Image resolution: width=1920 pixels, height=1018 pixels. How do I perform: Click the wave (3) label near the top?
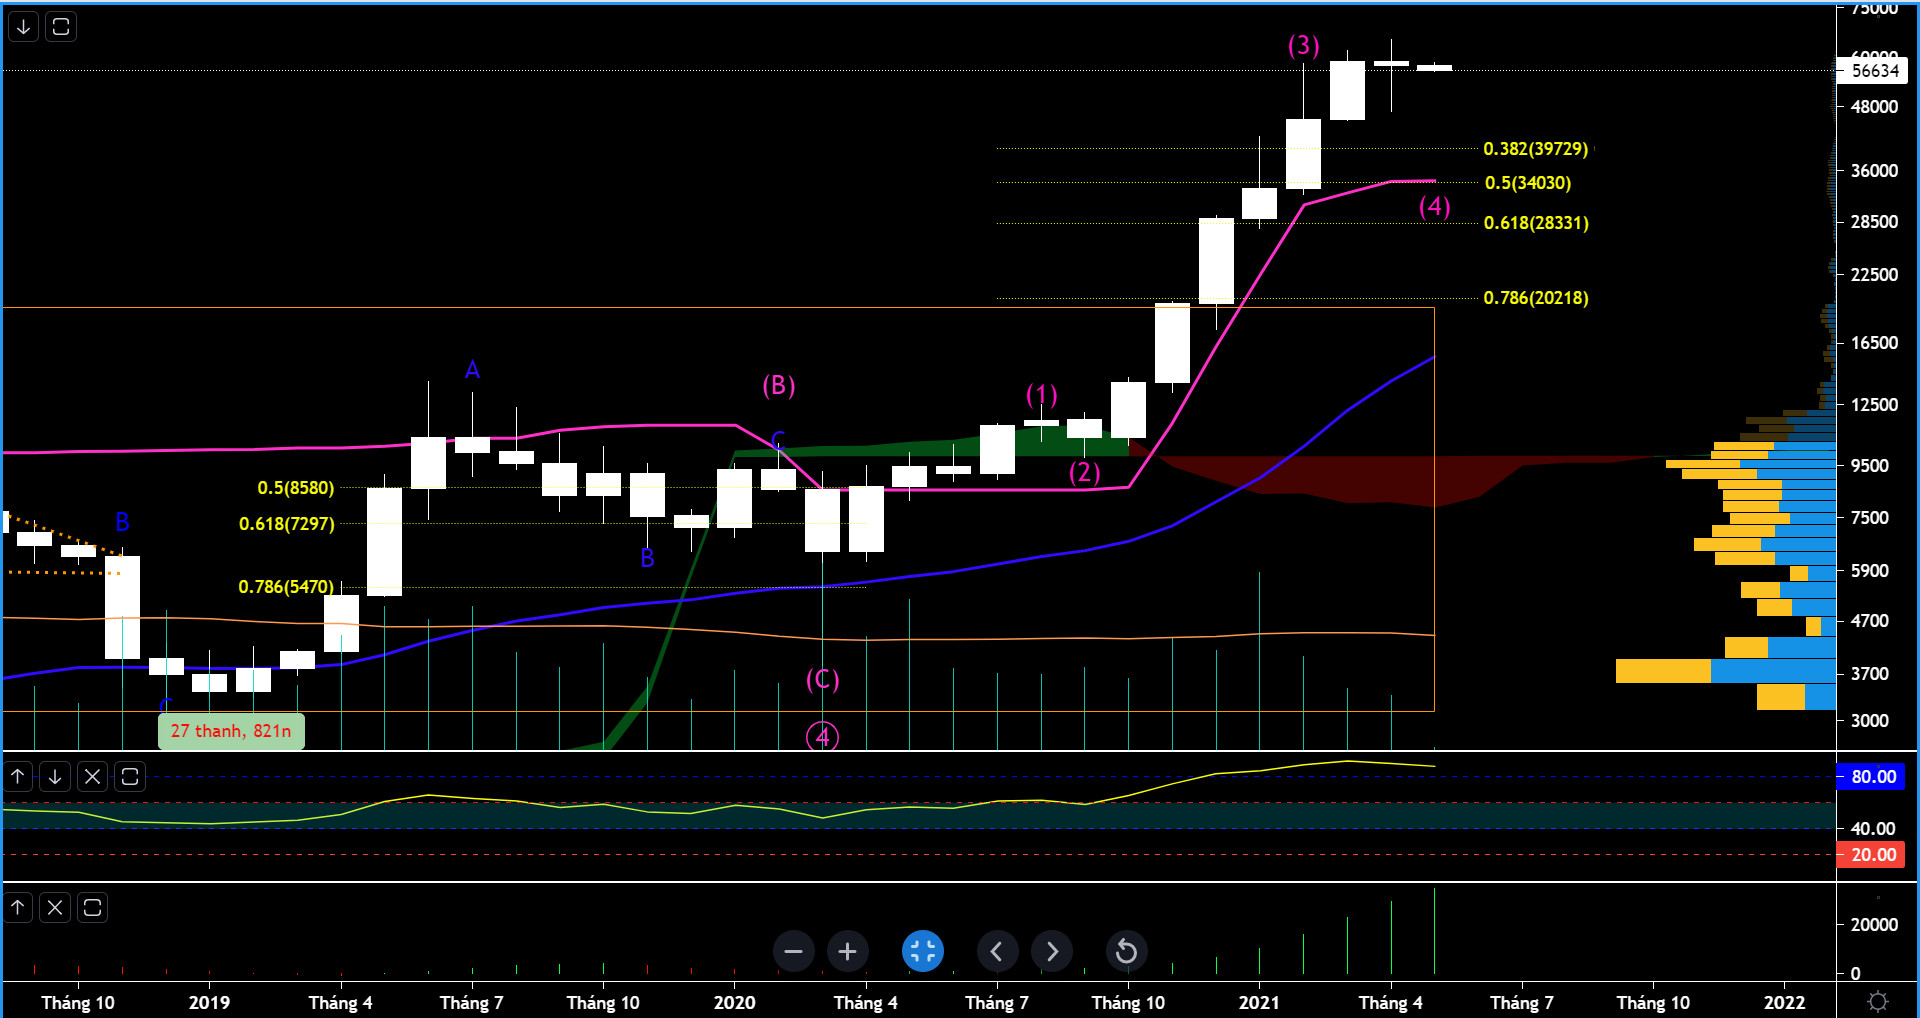(1303, 45)
